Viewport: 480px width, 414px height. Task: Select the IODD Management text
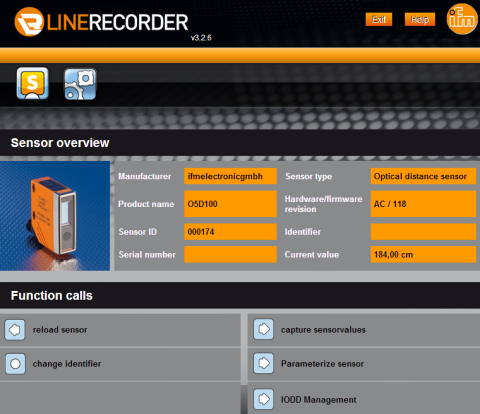point(319,399)
